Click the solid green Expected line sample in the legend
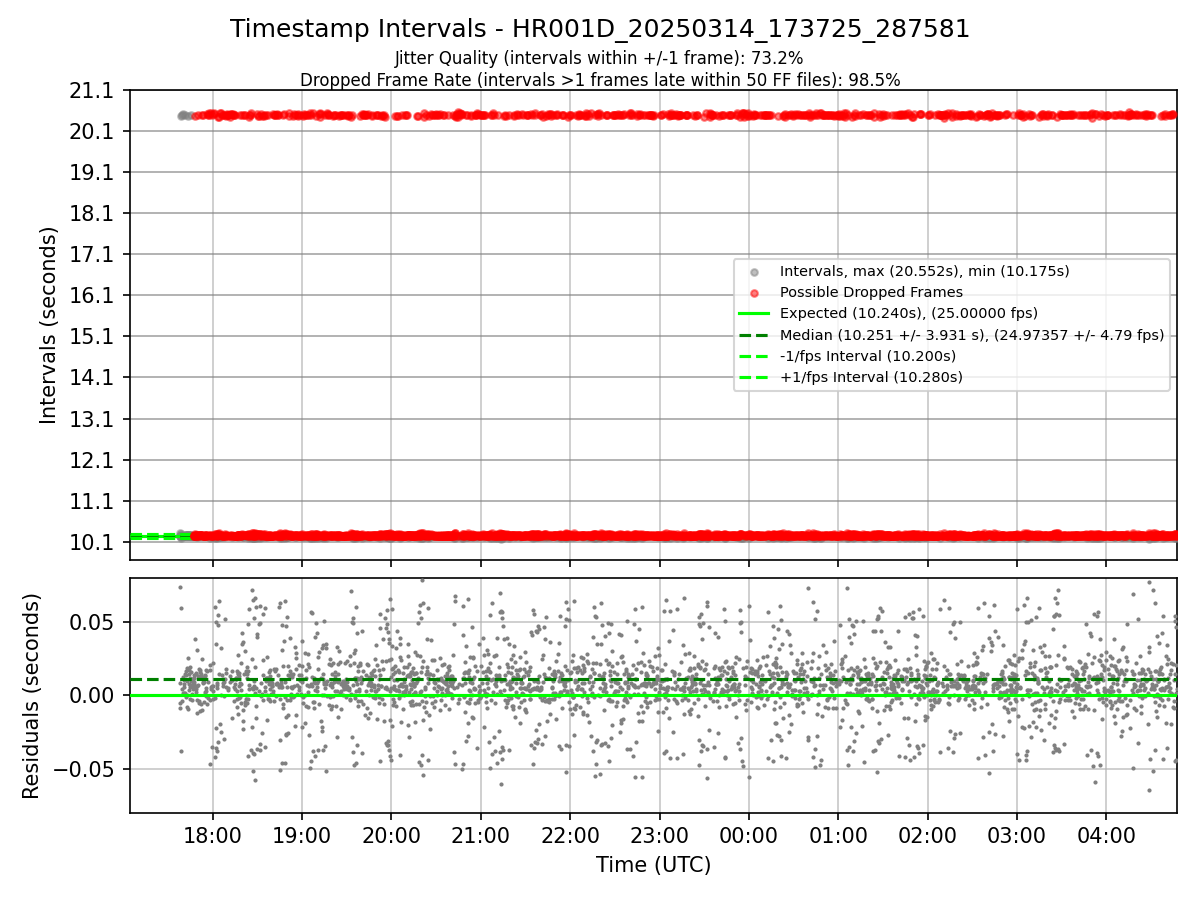1200x900 pixels. (754, 314)
